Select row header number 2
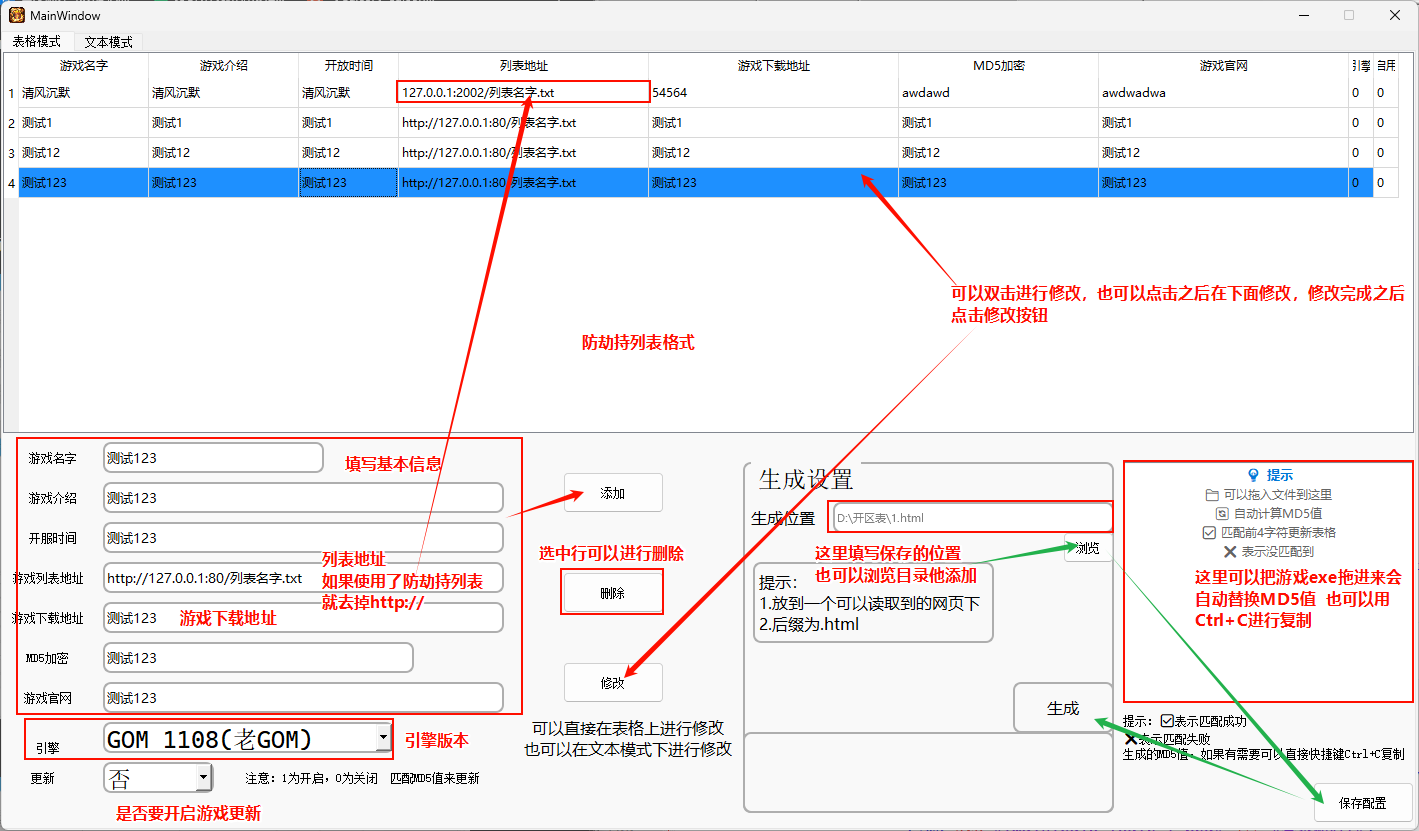The height and width of the screenshot is (831, 1419). [x=11, y=123]
